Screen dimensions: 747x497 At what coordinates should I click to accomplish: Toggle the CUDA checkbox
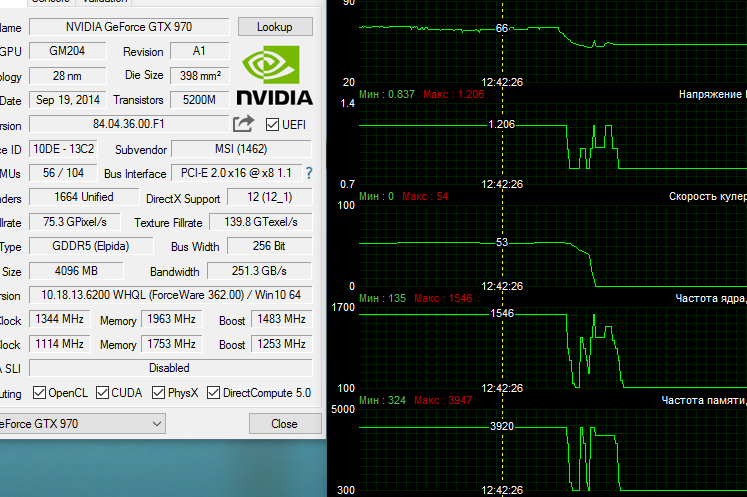pos(102,393)
